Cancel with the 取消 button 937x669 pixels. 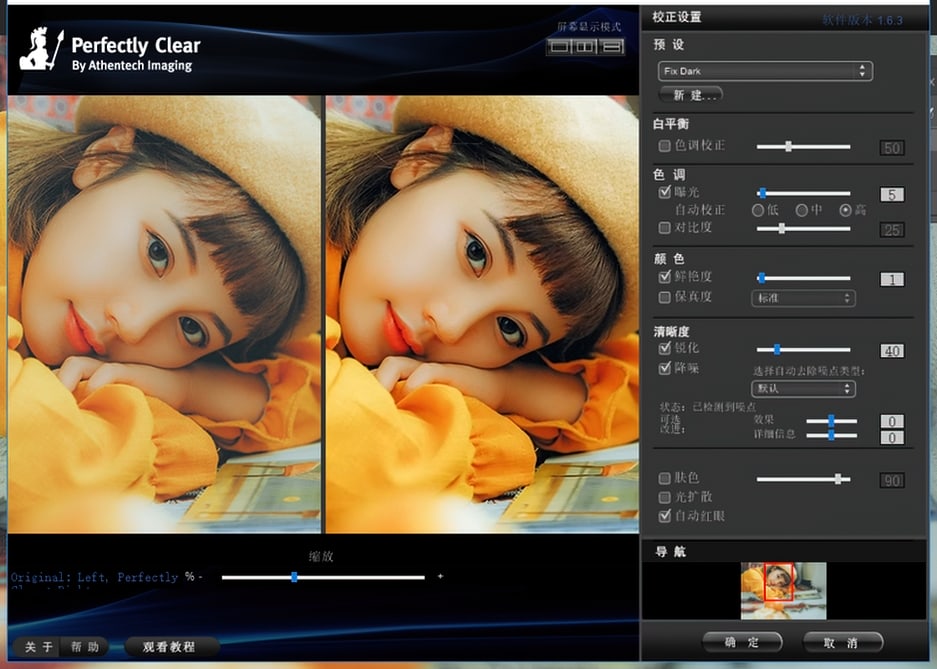pyautogui.click(x=843, y=643)
